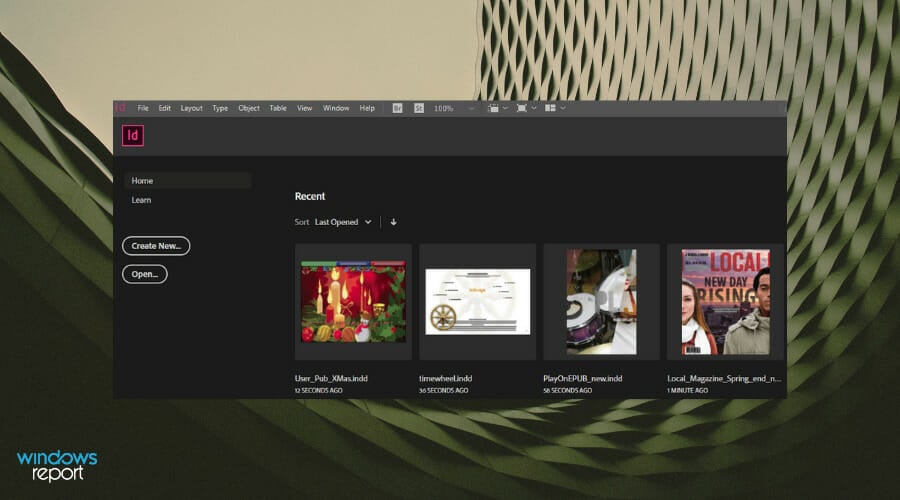Image resolution: width=900 pixels, height=500 pixels.
Task: Click the Create New... button
Action: (156, 246)
